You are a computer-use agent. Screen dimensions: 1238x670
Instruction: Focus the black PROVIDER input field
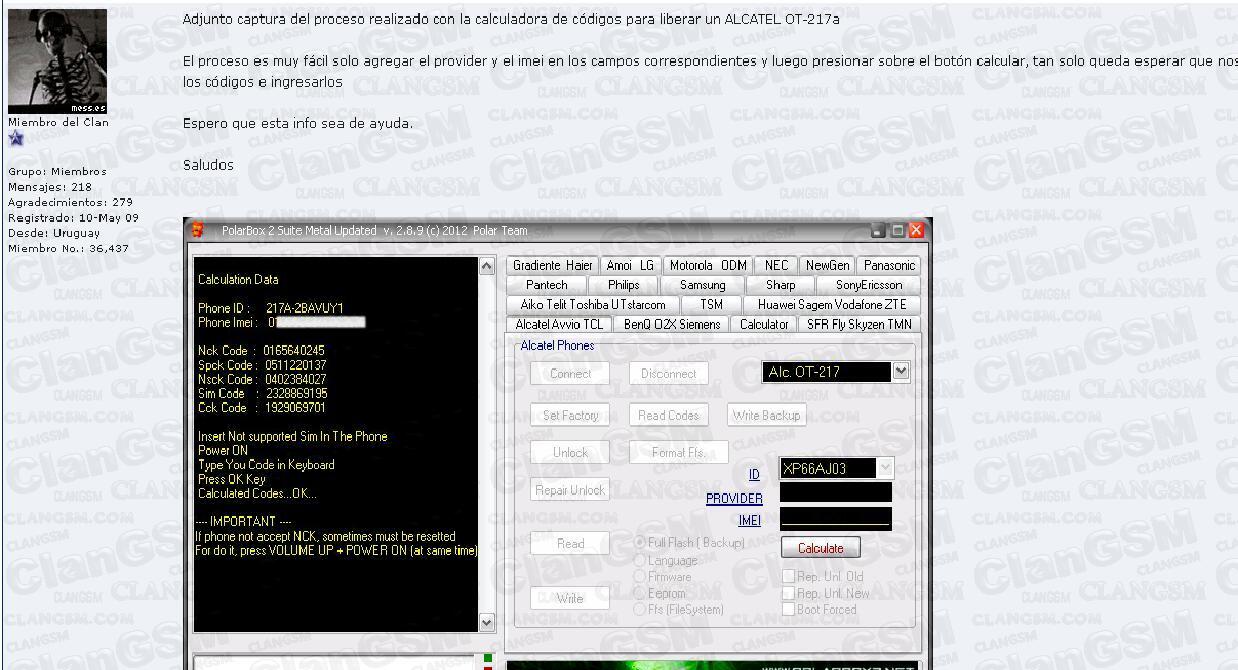coord(835,493)
